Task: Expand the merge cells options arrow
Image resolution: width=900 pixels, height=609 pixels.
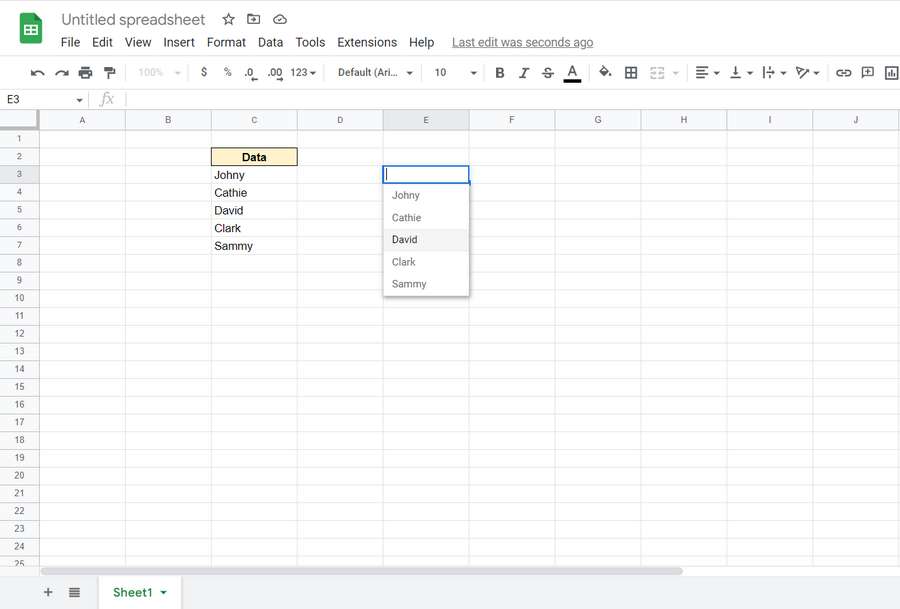Action: (676, 73)
